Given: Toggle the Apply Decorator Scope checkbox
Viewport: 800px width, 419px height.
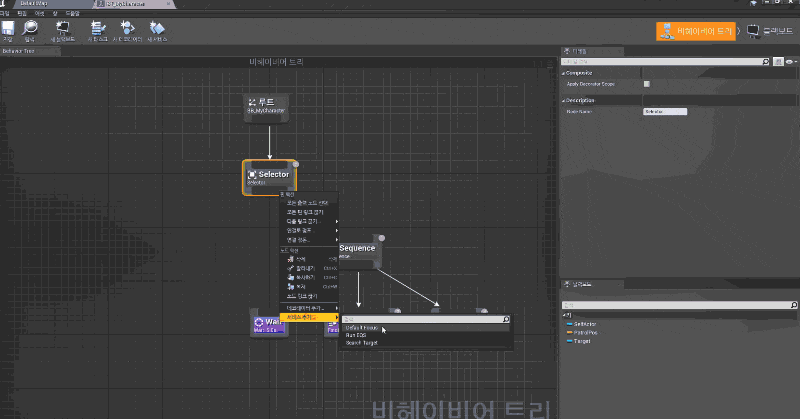Looking at the screenshot, I should (x=647, y=84).
